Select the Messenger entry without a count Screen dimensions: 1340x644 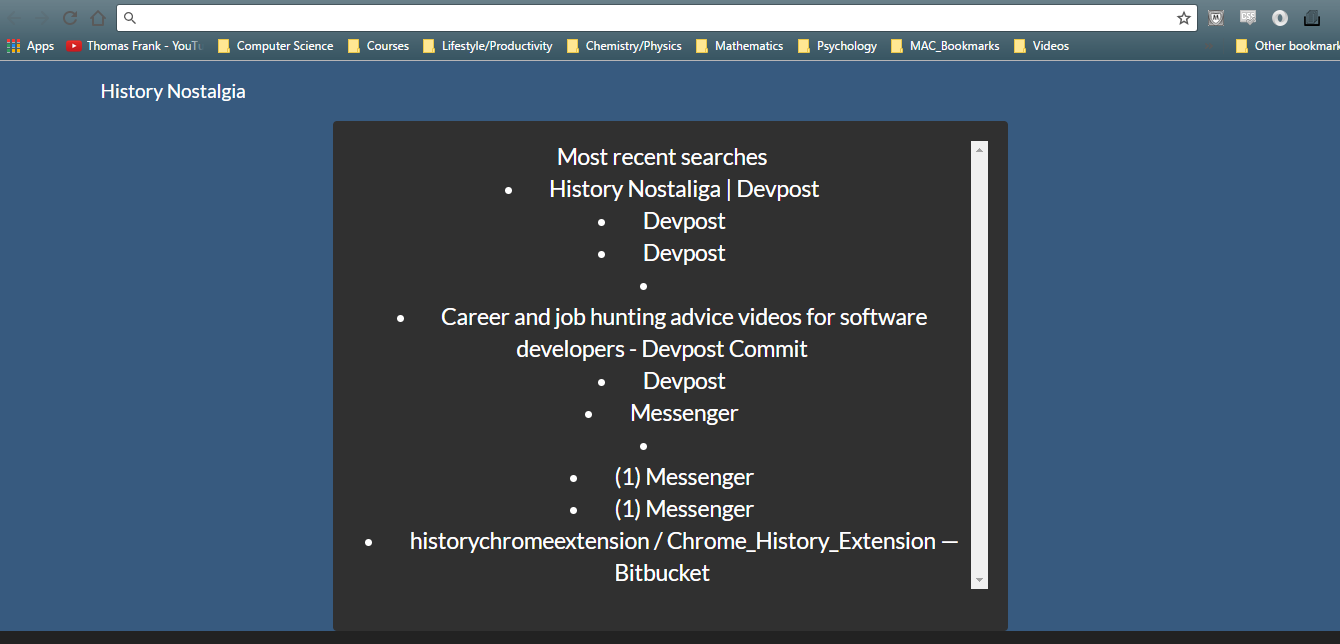click(x=684, y=413)
